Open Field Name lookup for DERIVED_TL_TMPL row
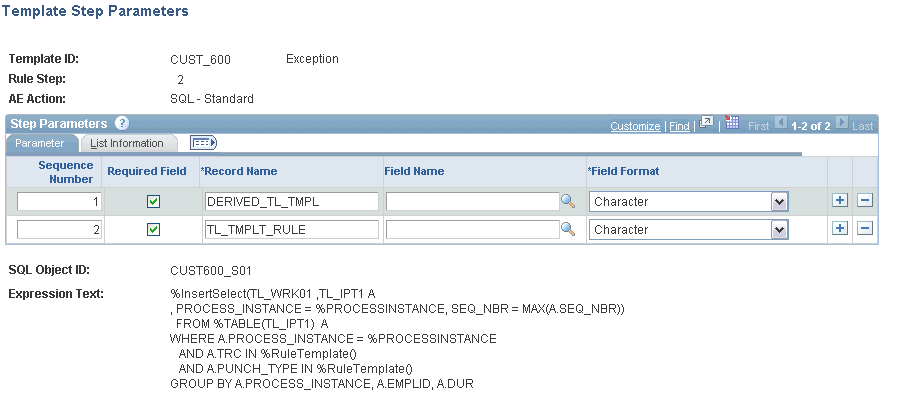 (568, 201)
